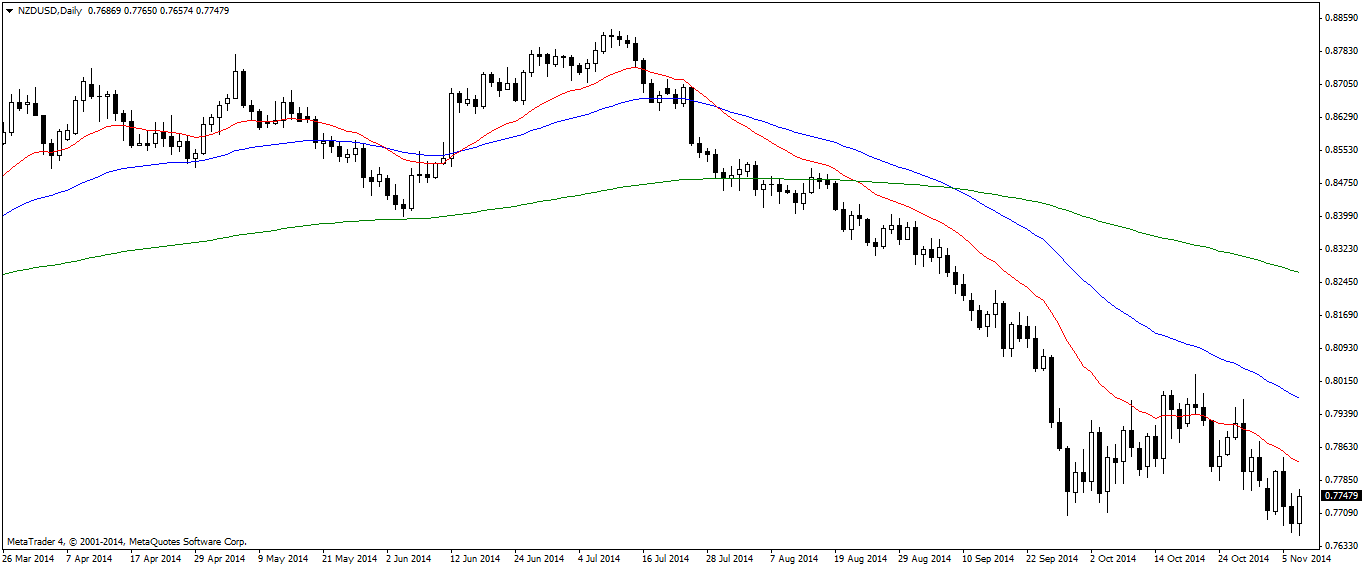The height and width of the screenshot is (567, 1362).
Task: Click the 7 Apr 2014 date label
Action: (90, 559)
